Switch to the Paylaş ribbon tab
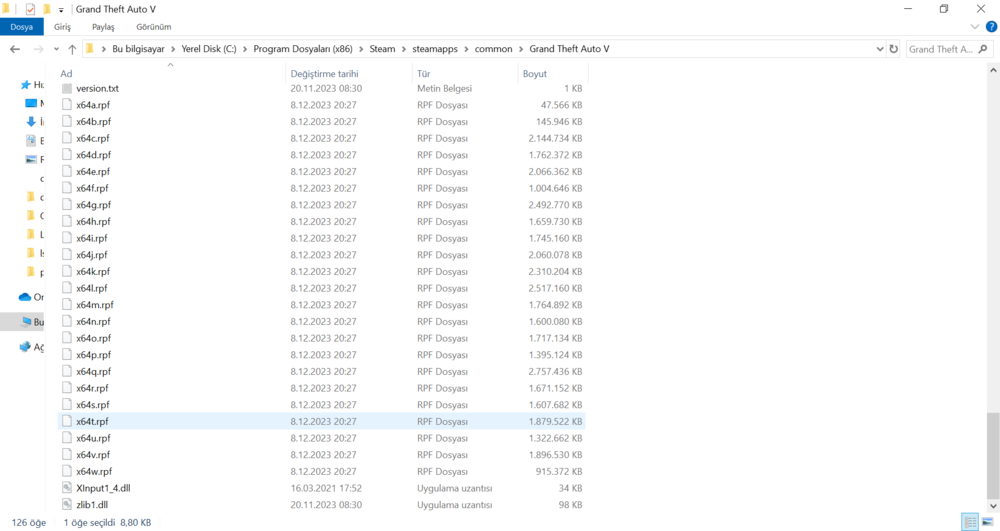 (103, 27)
